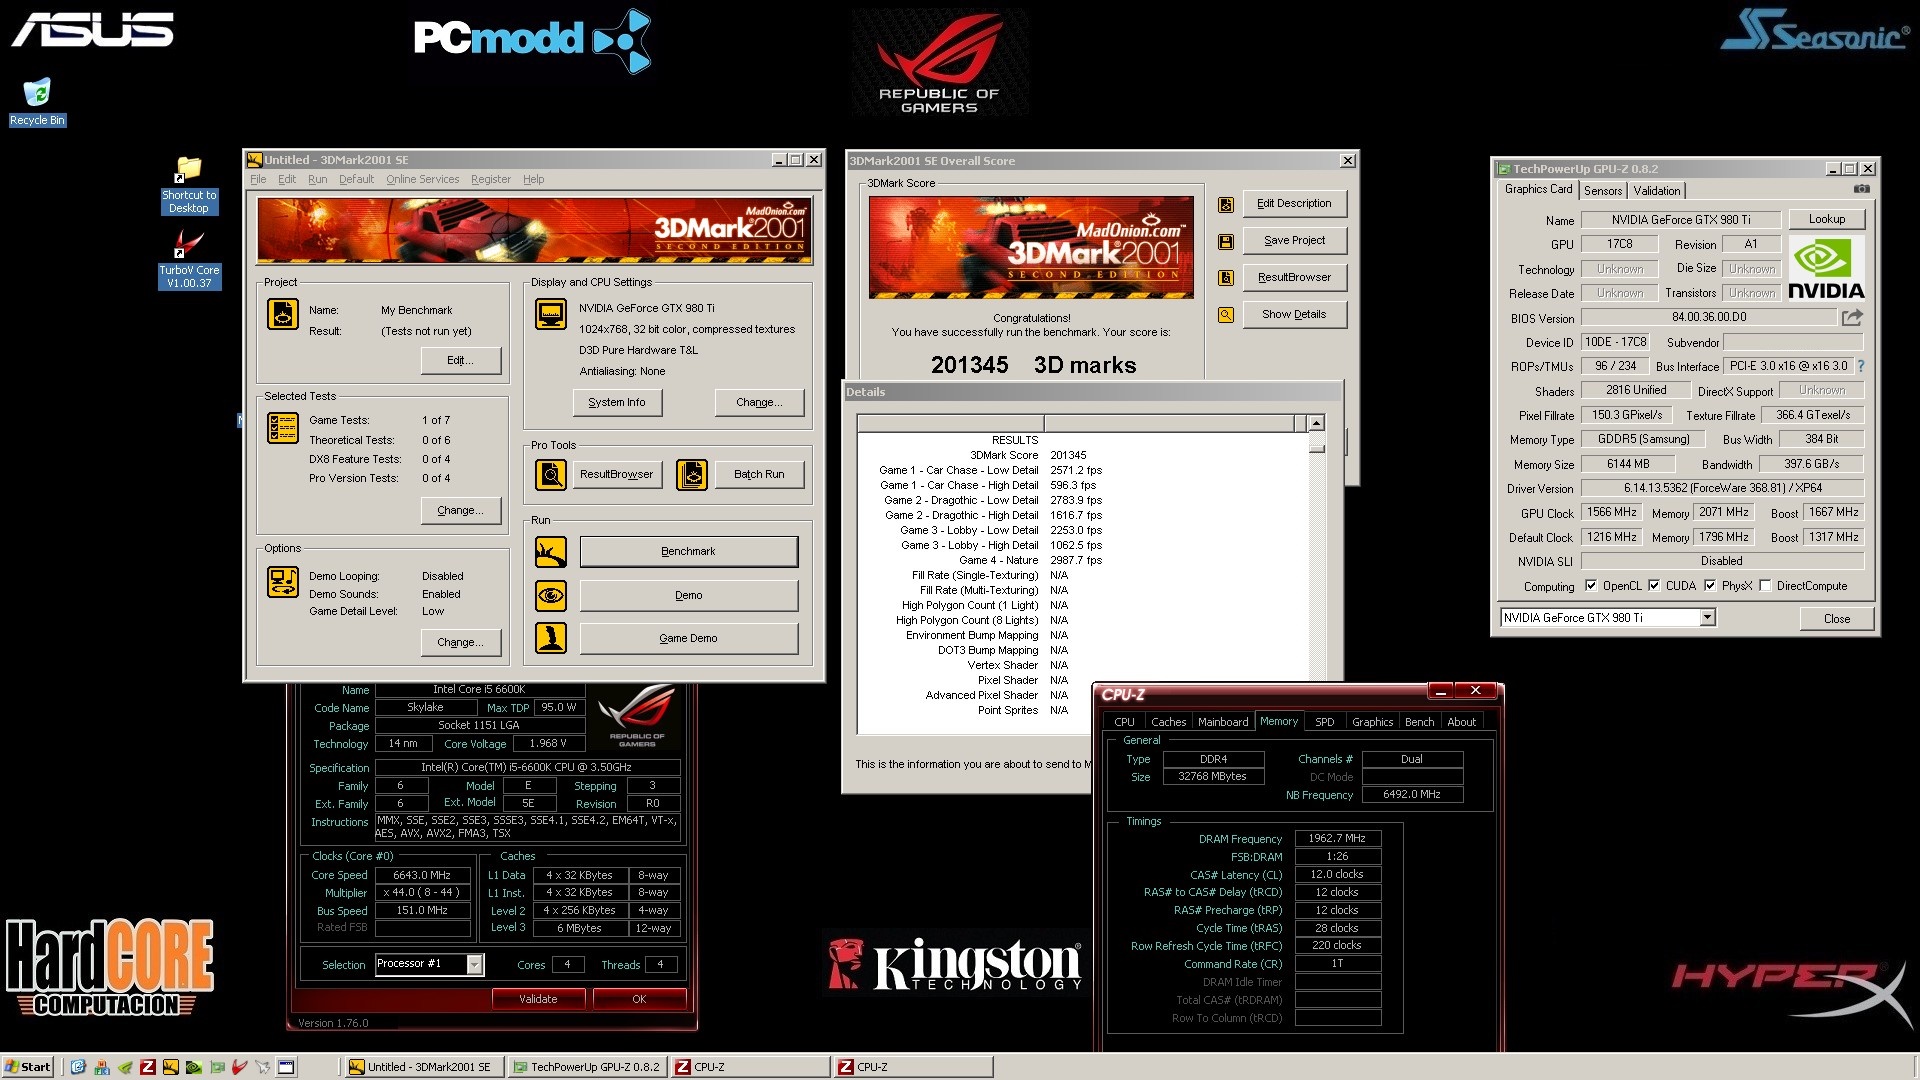Click the Edit button under Project
The width and height of the screenshot is (1920, 1080).
click(460, 361)
